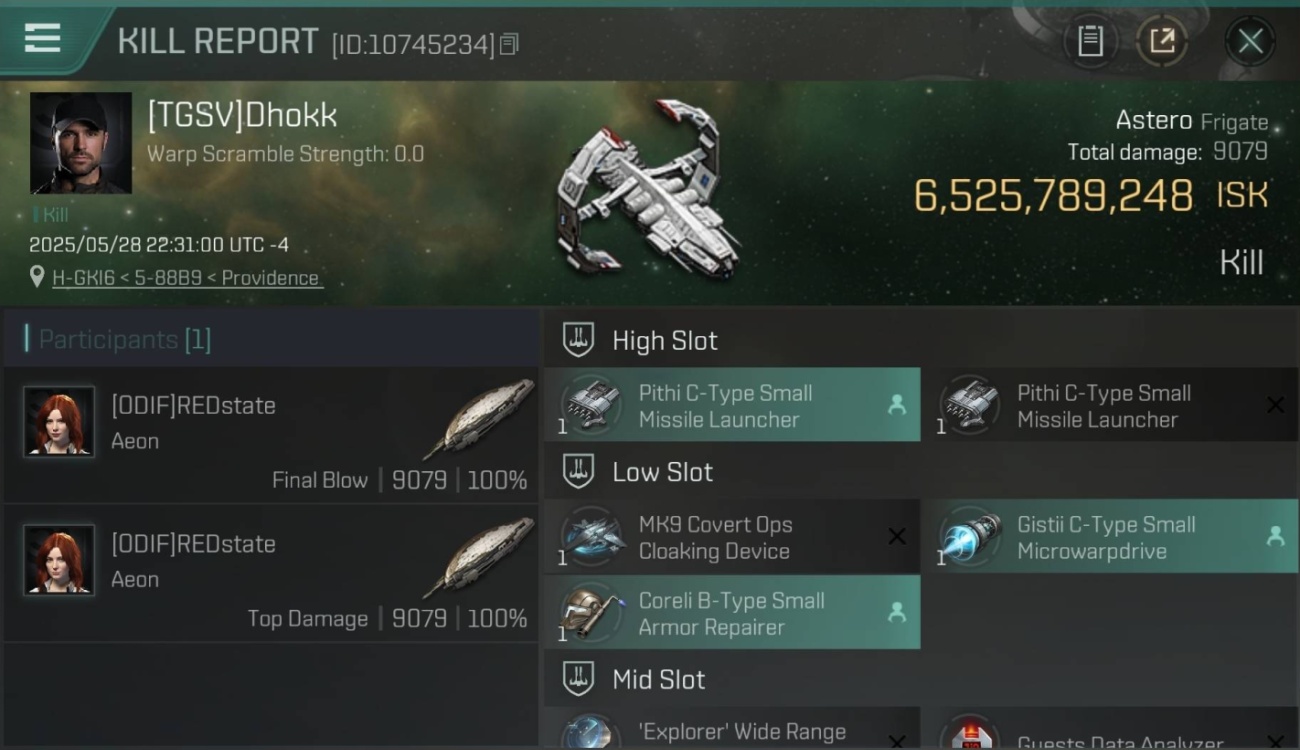Open REDstate's portrait in Final Blow row

coord(59,422)
